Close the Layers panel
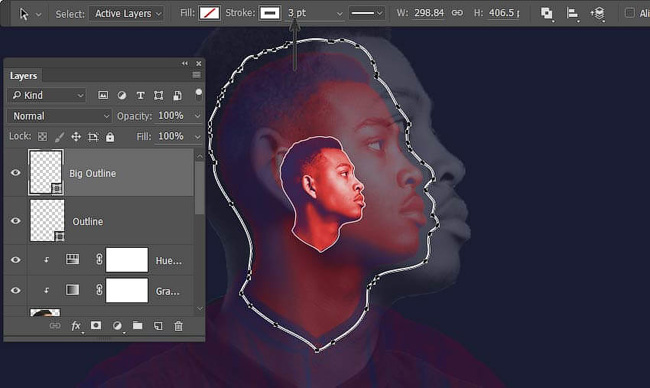The width and height of the screenshot is (650, 388). coord(199,63)
